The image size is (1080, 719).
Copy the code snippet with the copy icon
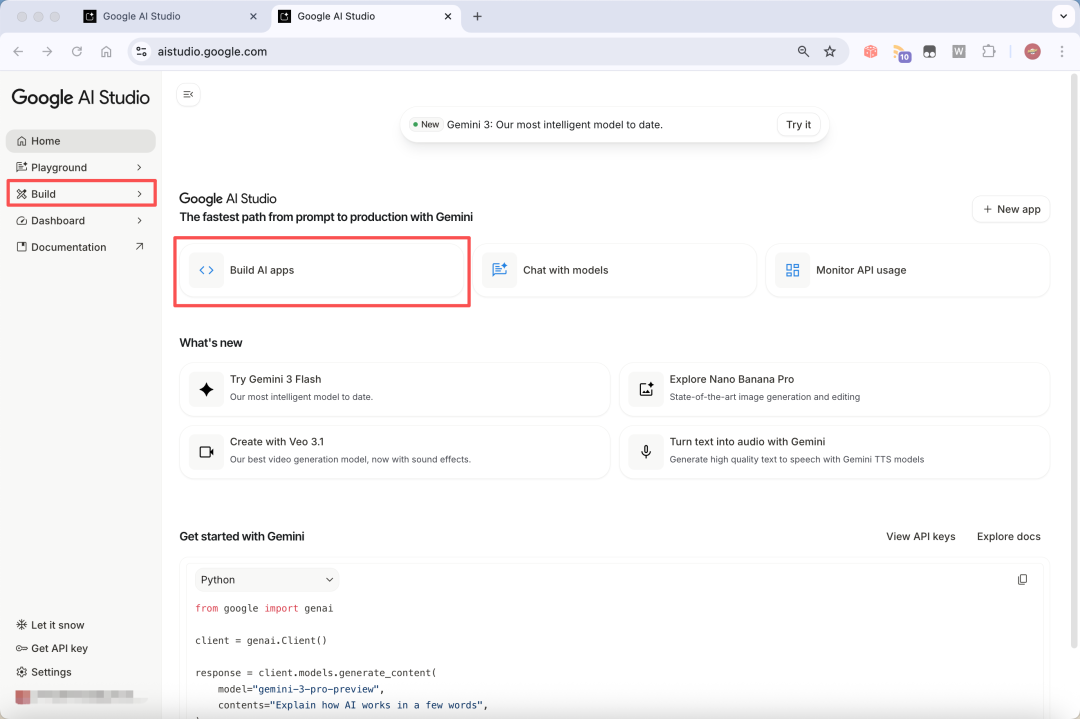[x=1022, y=580]
